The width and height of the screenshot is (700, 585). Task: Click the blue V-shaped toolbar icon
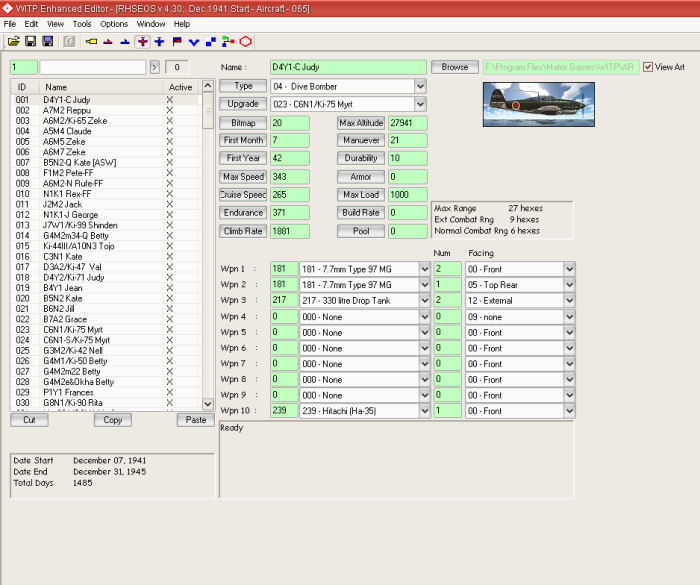194,41
